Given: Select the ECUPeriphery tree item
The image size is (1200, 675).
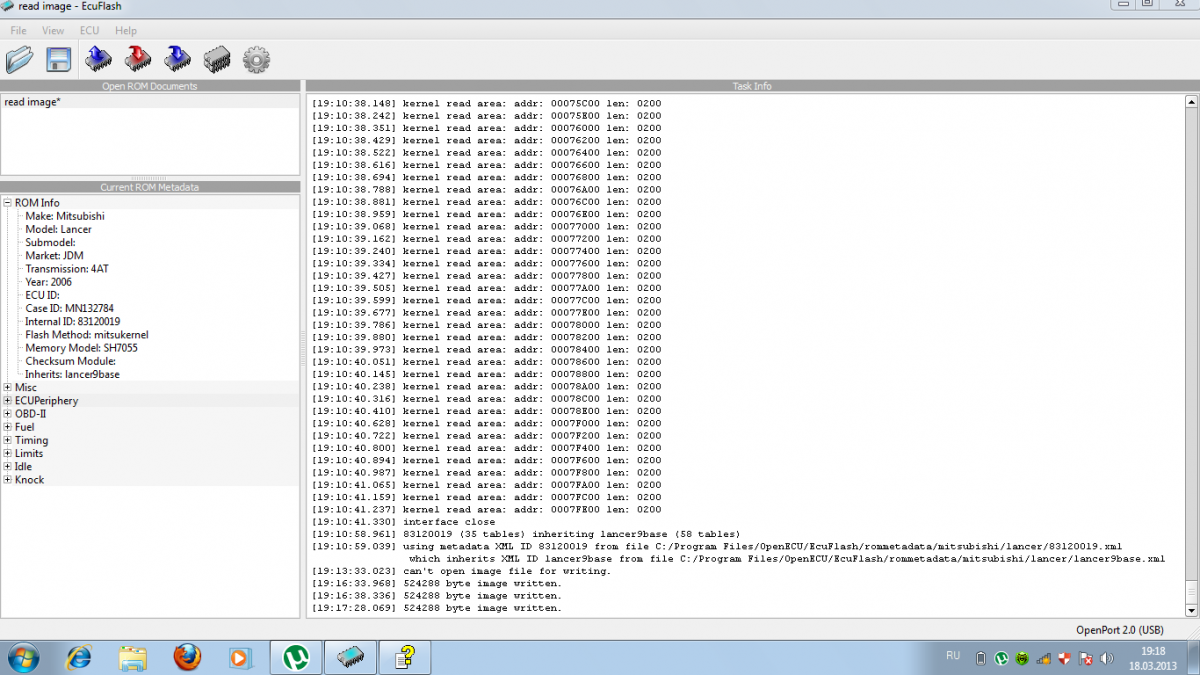Looking at the screenshot, I should (x=46, y=401).
